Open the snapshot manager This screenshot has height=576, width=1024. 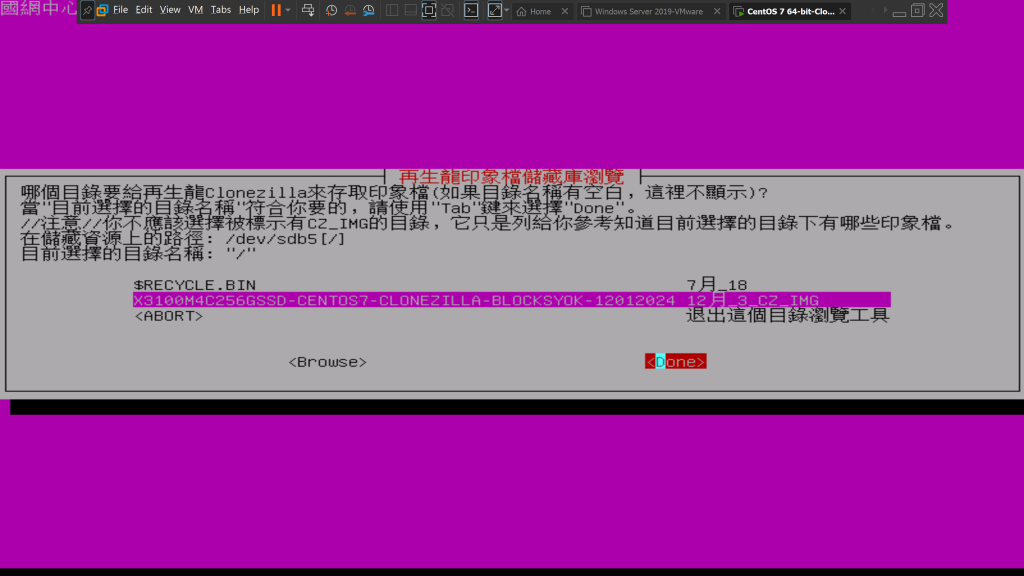(369, 10)
